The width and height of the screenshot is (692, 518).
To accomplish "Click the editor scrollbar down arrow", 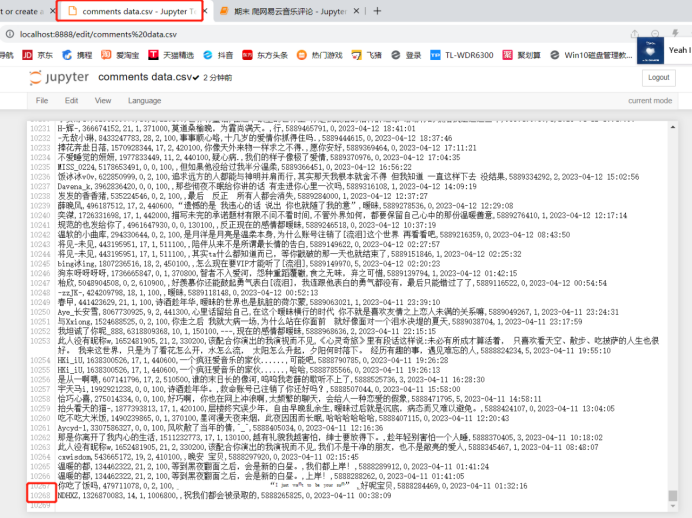I will pos(673,506).
